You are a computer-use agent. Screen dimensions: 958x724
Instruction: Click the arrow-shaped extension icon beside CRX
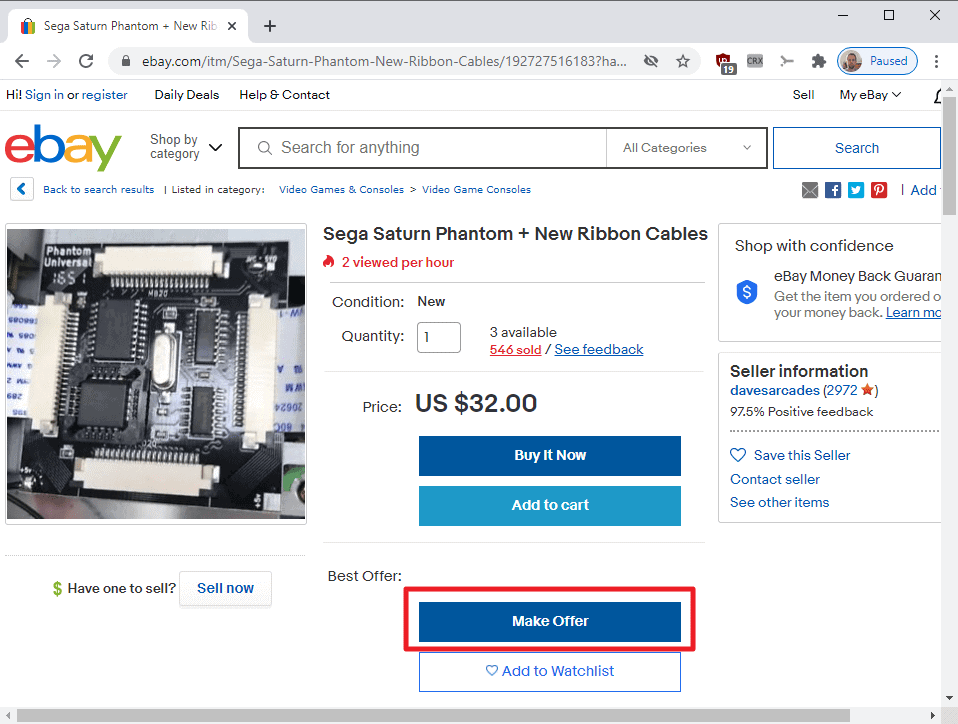[787, 60]
